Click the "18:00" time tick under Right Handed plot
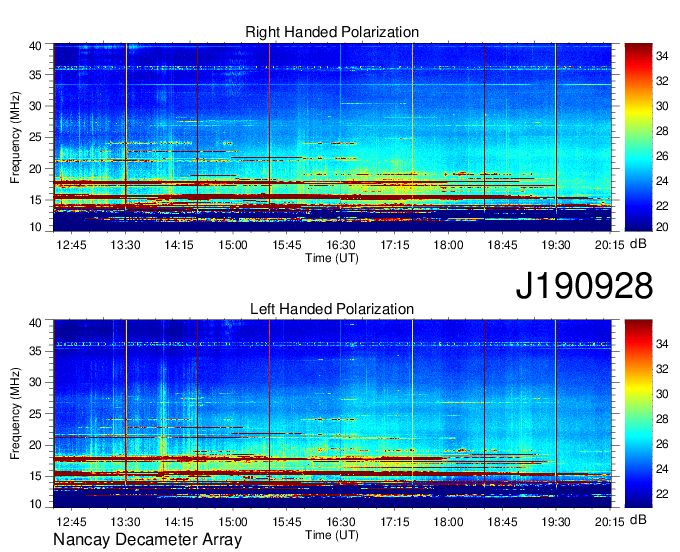 pos(448,245)
